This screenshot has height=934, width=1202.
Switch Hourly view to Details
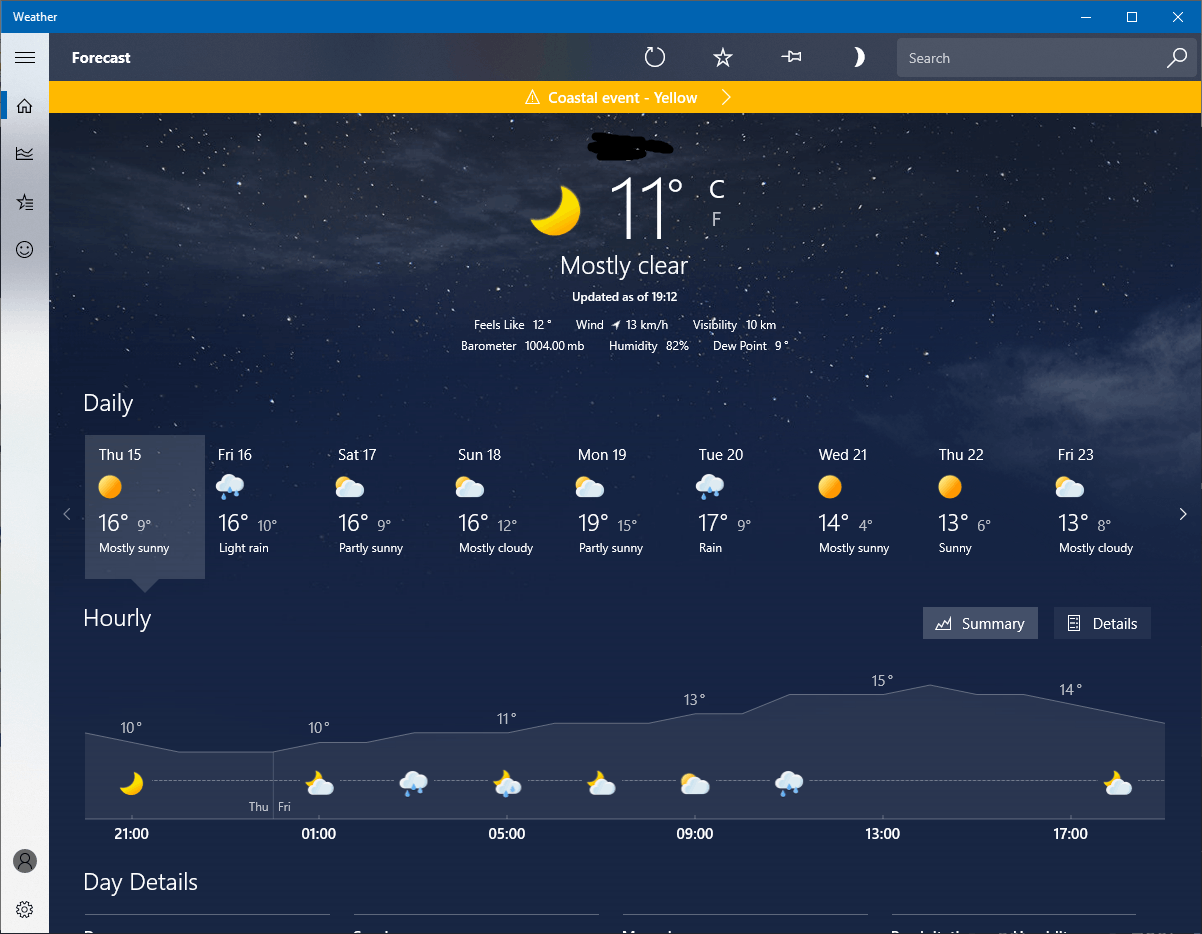pyautogui.click(x=1102, y=623)
